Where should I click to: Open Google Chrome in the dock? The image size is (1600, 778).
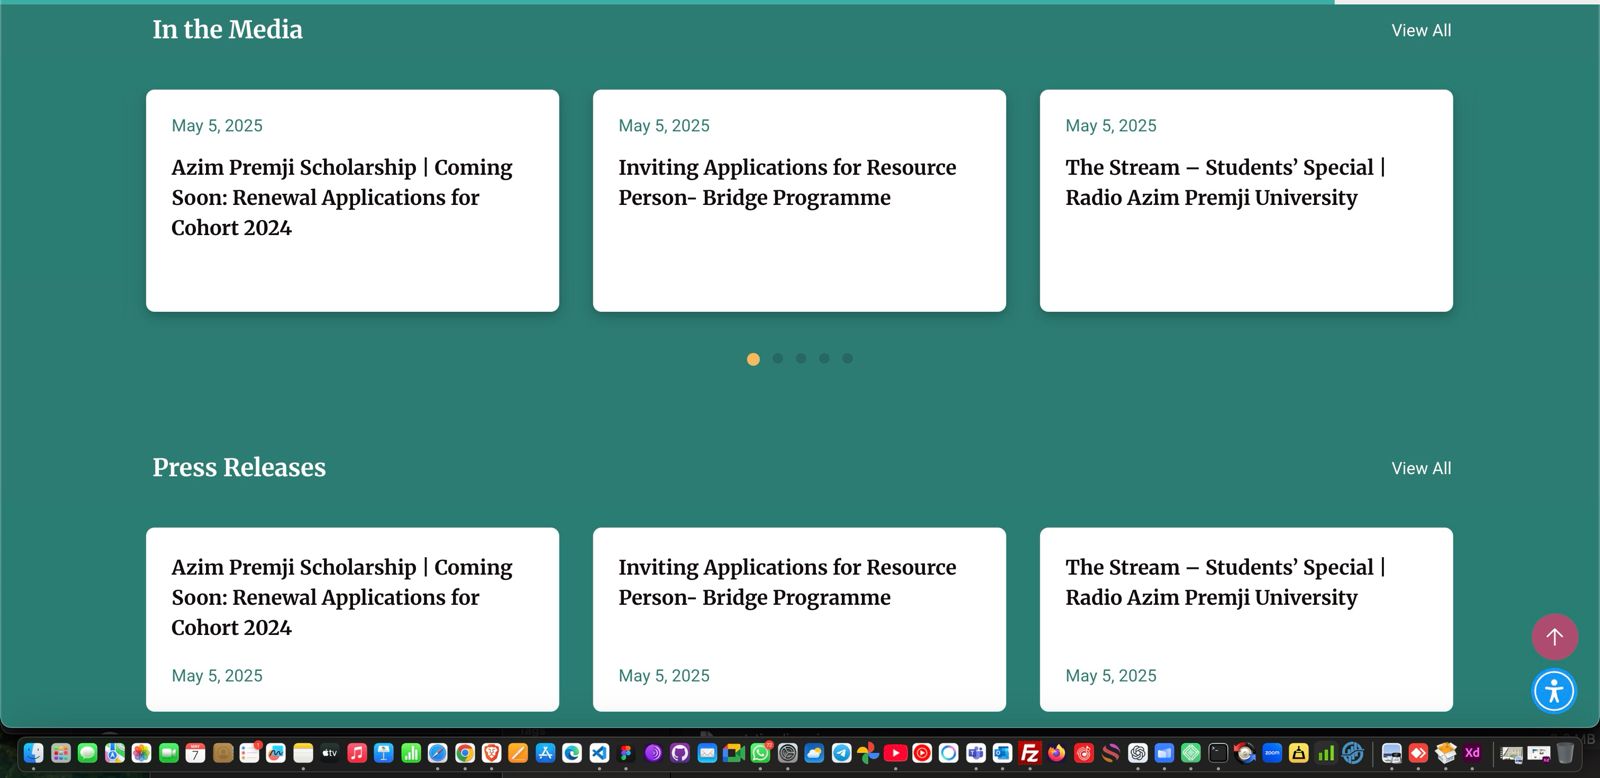(465, 753)
